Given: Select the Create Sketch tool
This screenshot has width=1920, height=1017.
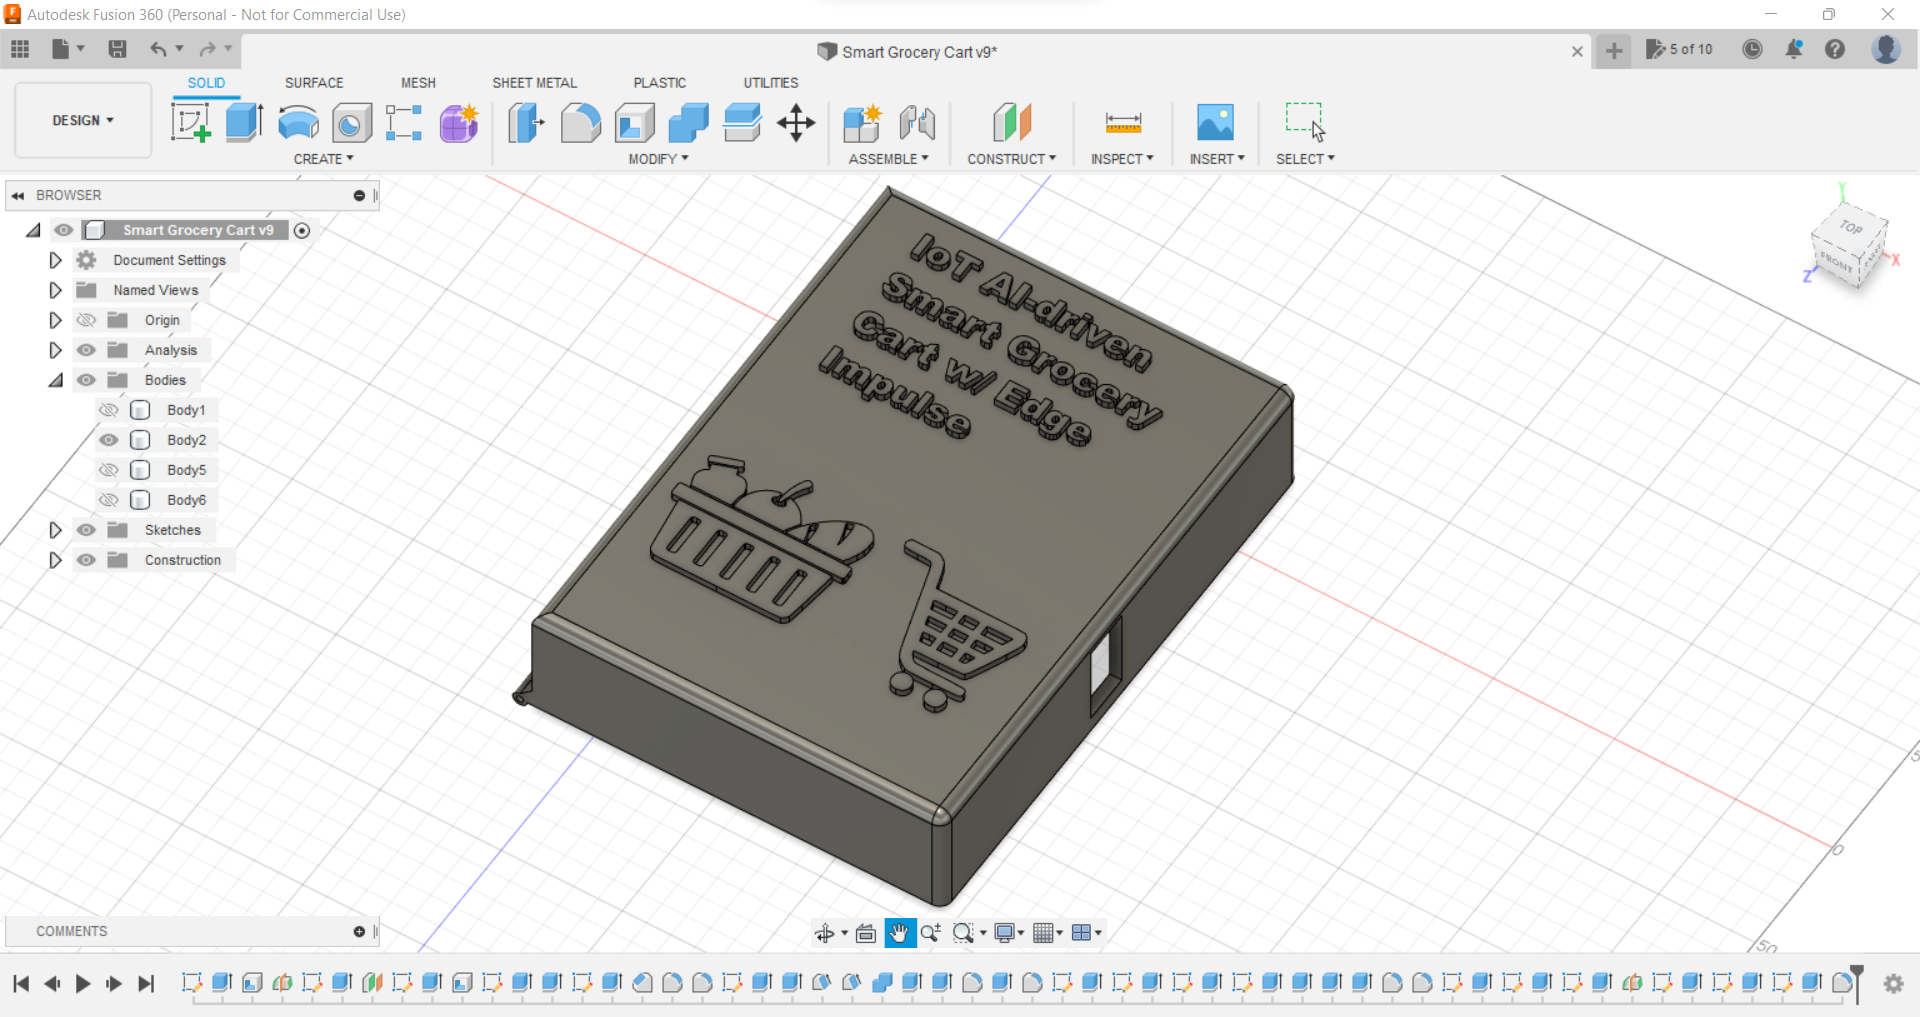Looking at the screenshot, I should pos(191,122).
